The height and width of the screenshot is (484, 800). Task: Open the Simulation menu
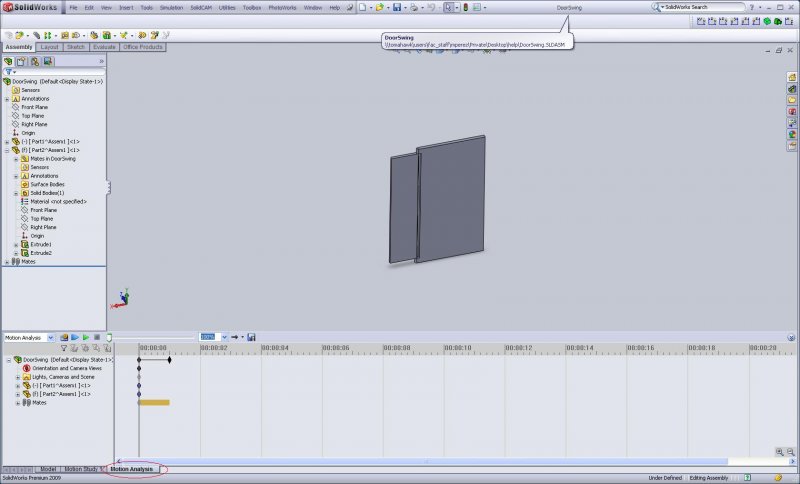tap(171, 8)
